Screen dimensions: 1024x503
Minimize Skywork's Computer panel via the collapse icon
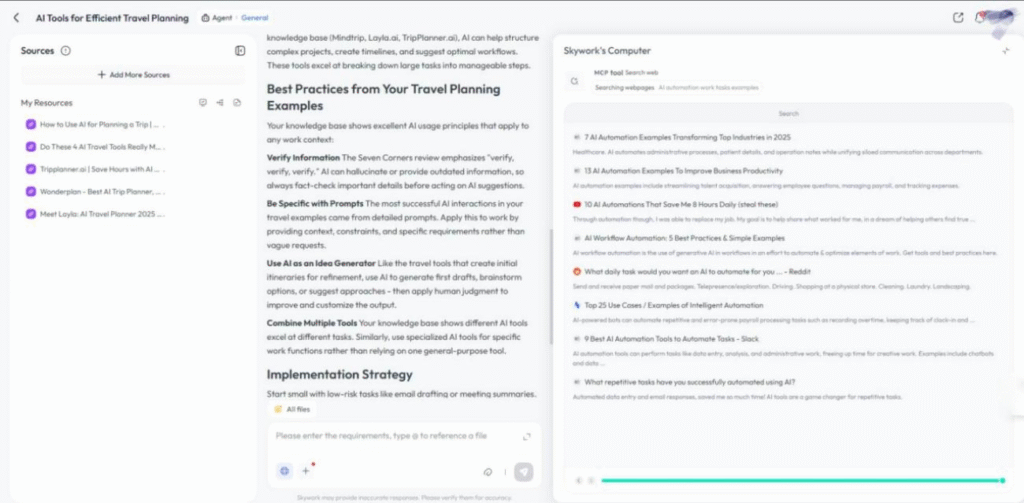point(1005,51)
